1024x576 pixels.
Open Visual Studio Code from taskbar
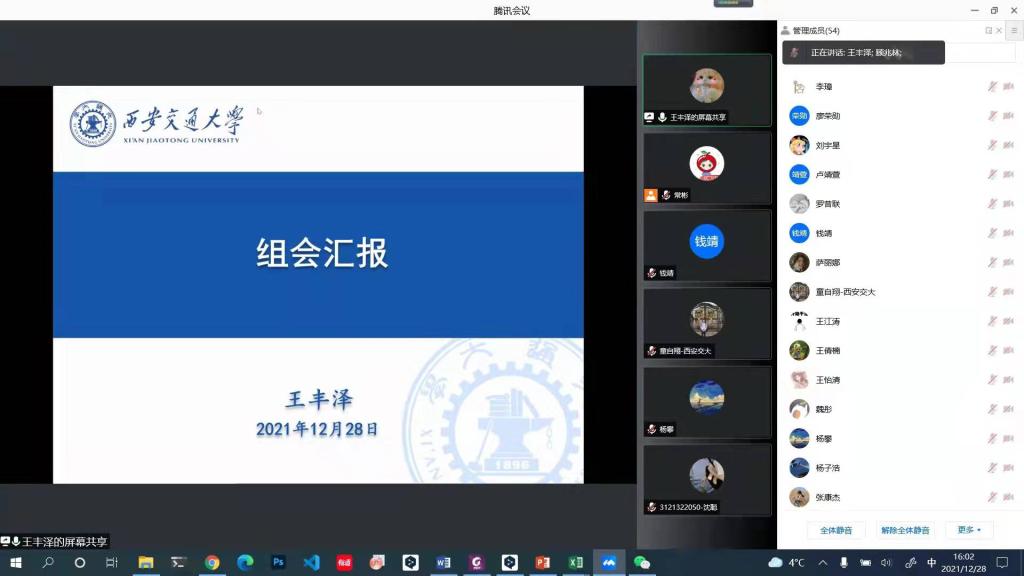[311, 563]
